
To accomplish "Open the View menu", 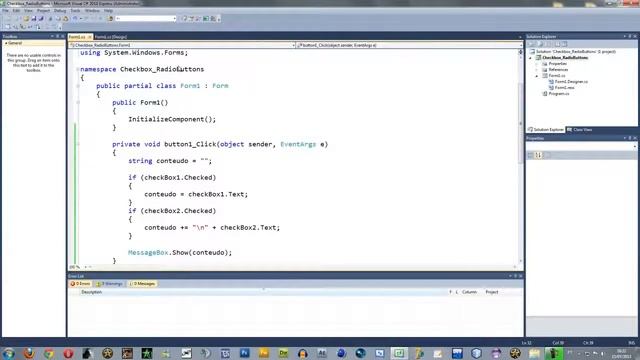I will pos(28,11).
